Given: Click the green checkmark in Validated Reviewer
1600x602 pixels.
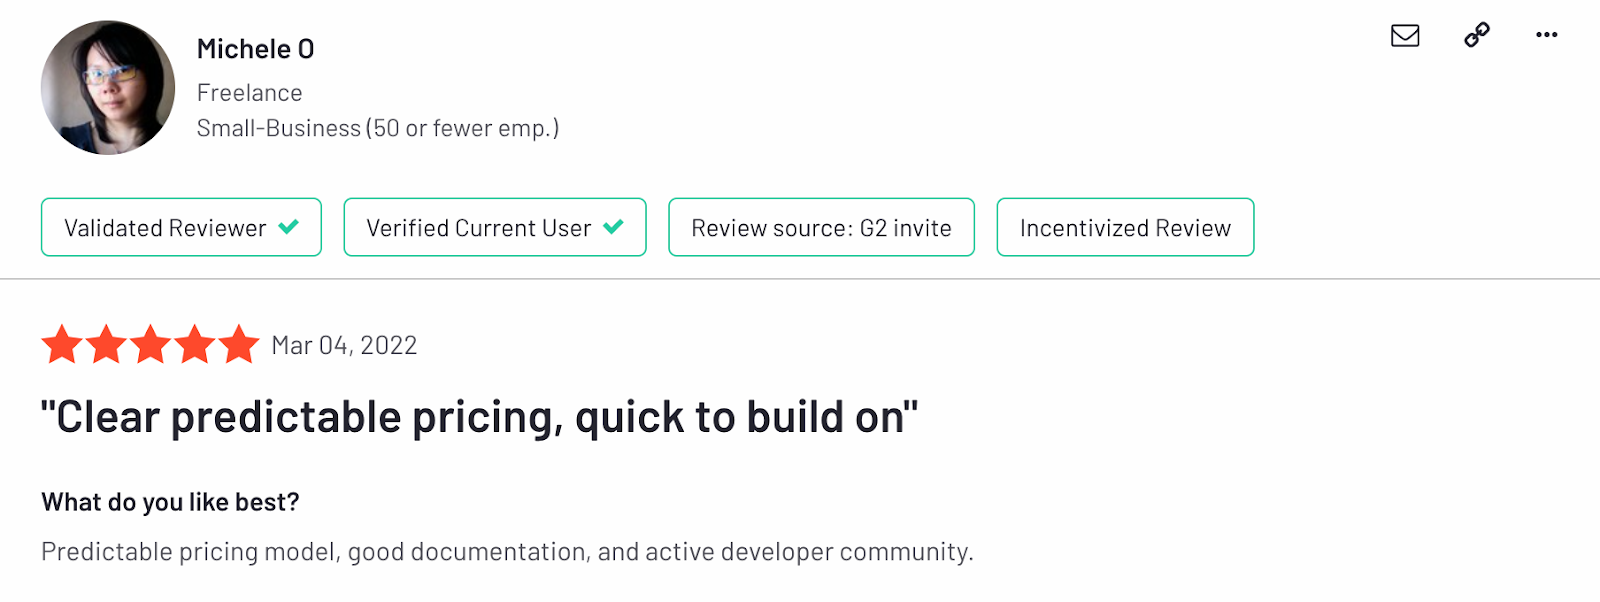Looking at the screenshot, I should click(x=289, y=227).
